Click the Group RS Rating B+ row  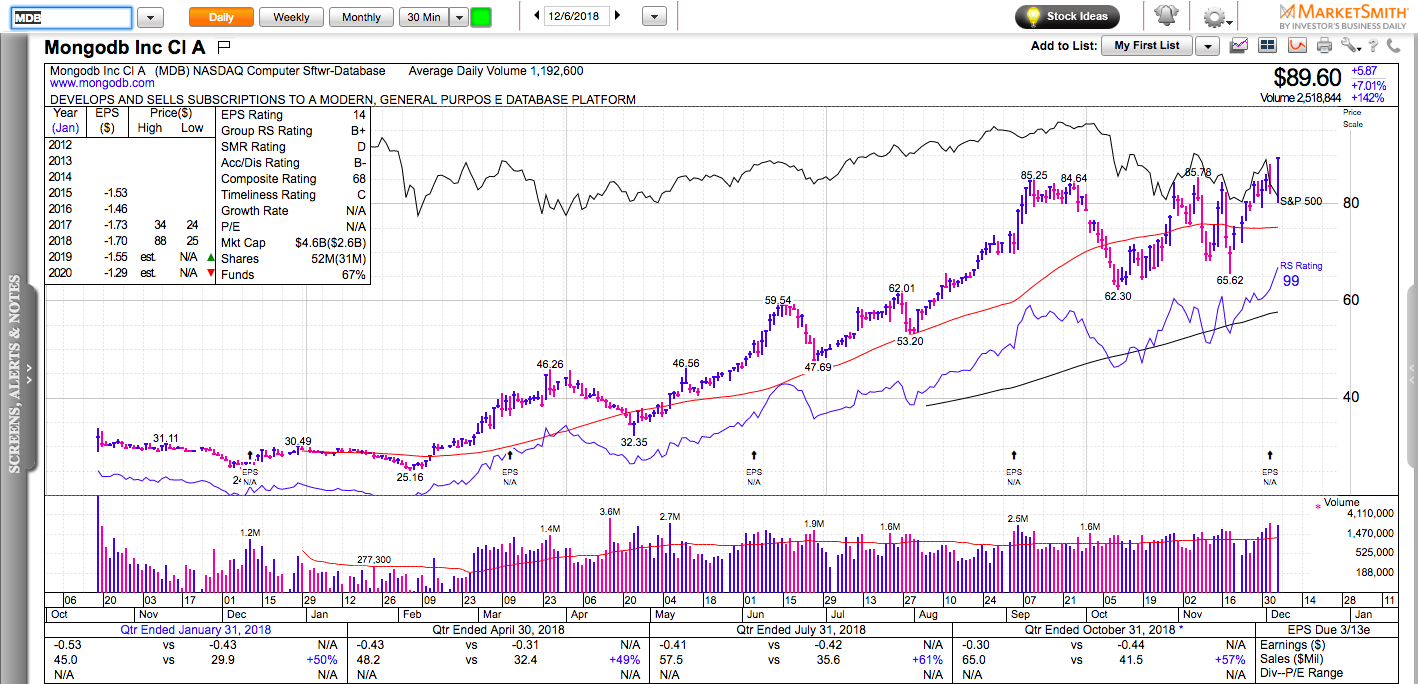(x=294, y=131)
